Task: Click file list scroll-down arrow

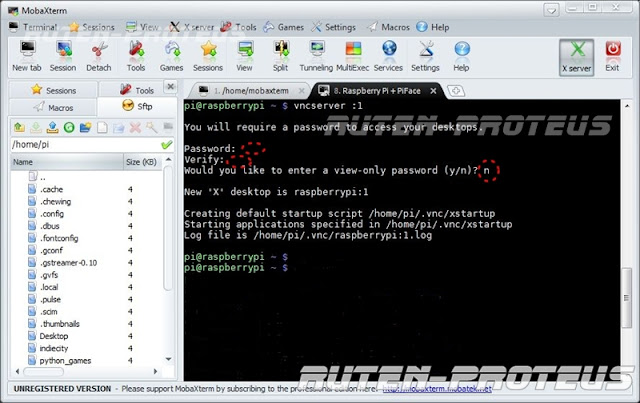Action: coord(168,359)
